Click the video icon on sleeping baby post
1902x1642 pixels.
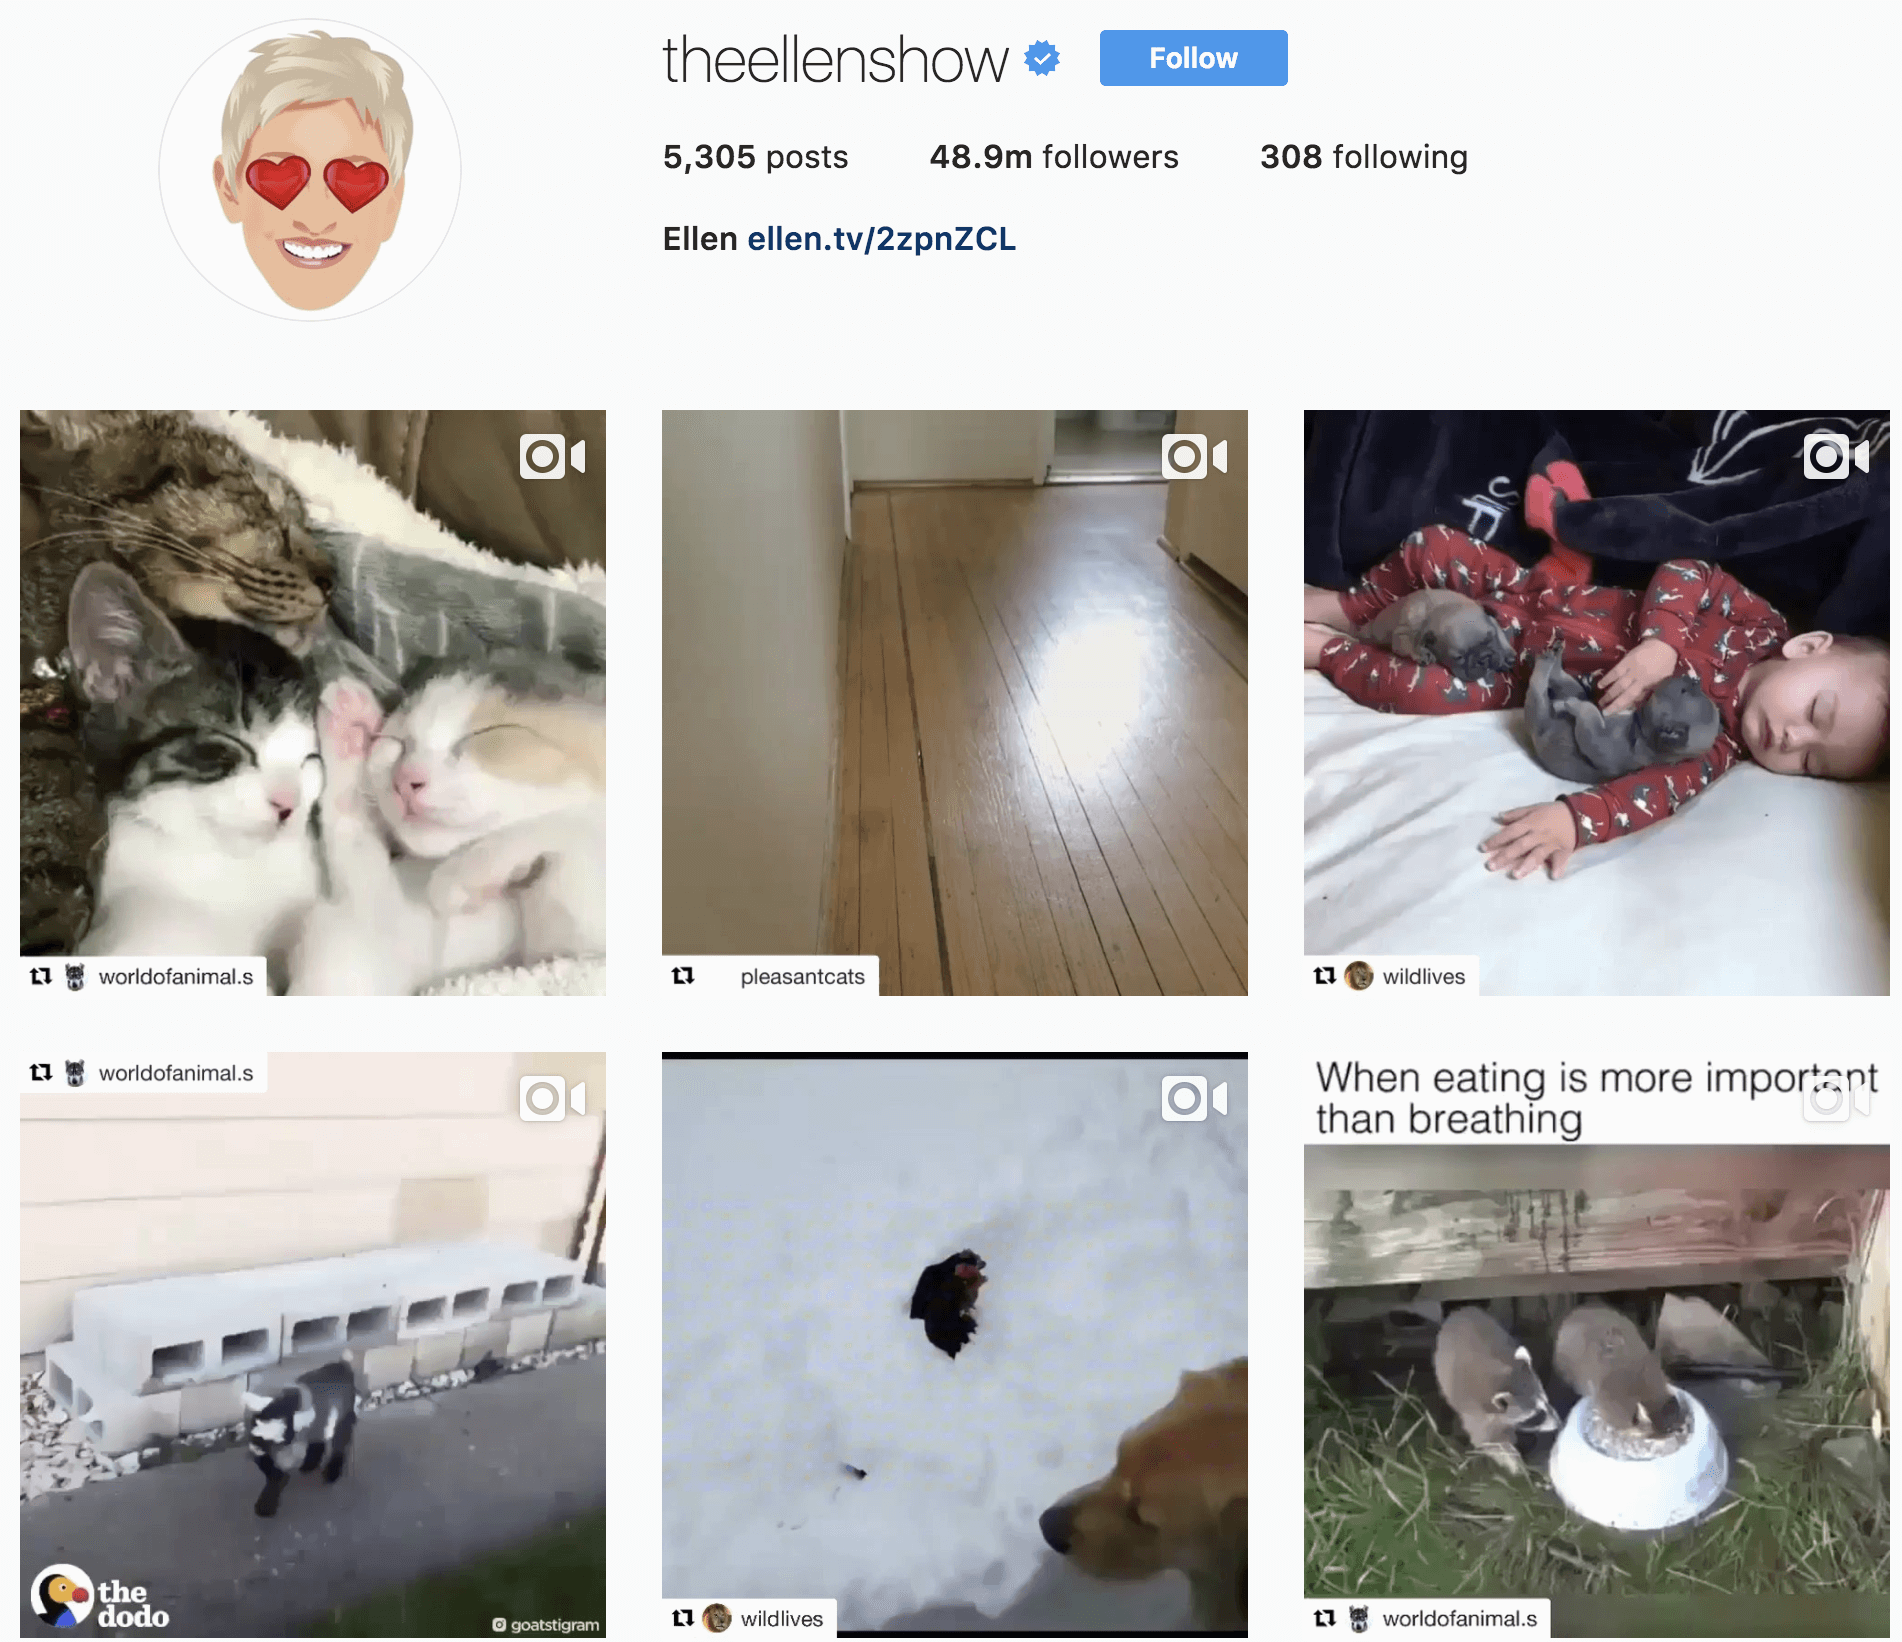[x=1836, y=457]
